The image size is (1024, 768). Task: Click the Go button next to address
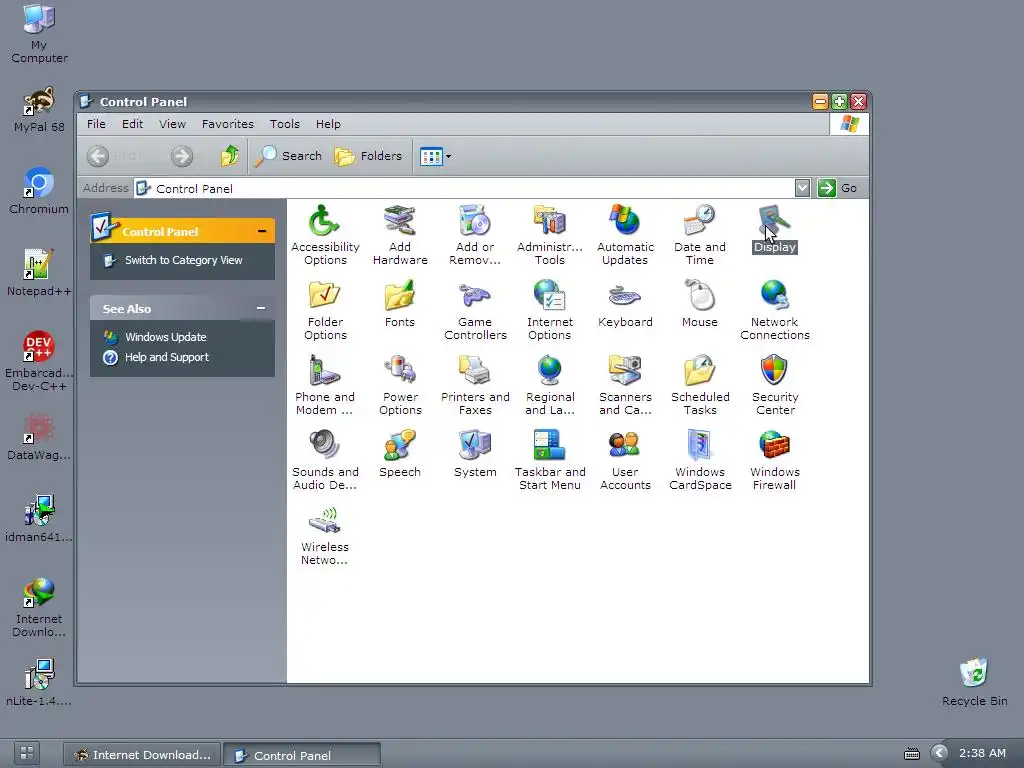(838, 188)
